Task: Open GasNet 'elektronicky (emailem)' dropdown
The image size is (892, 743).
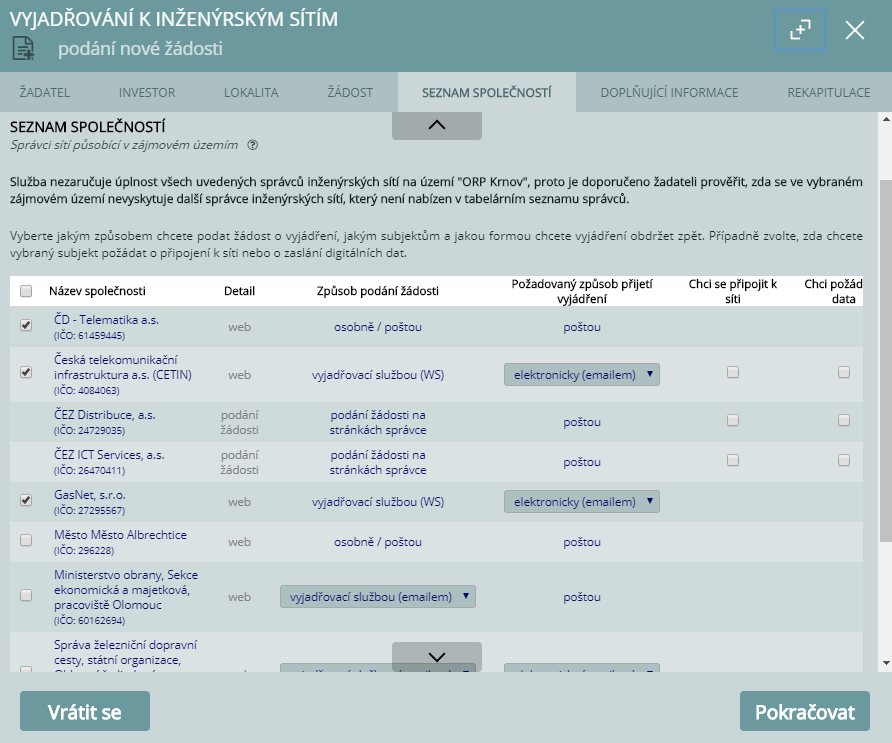Action: pos(581,502)
